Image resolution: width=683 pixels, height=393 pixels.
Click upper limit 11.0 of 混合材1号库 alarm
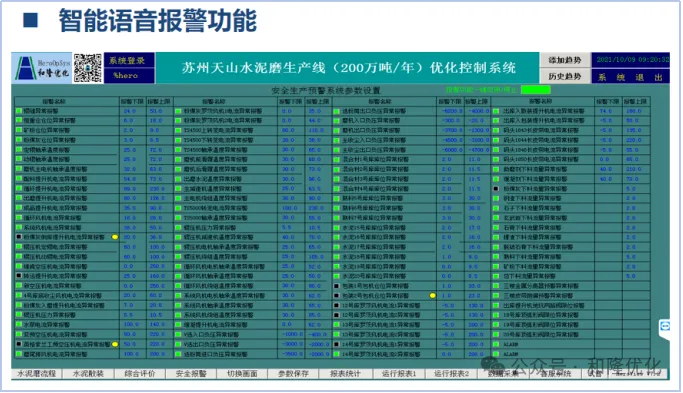pos(474,159)
